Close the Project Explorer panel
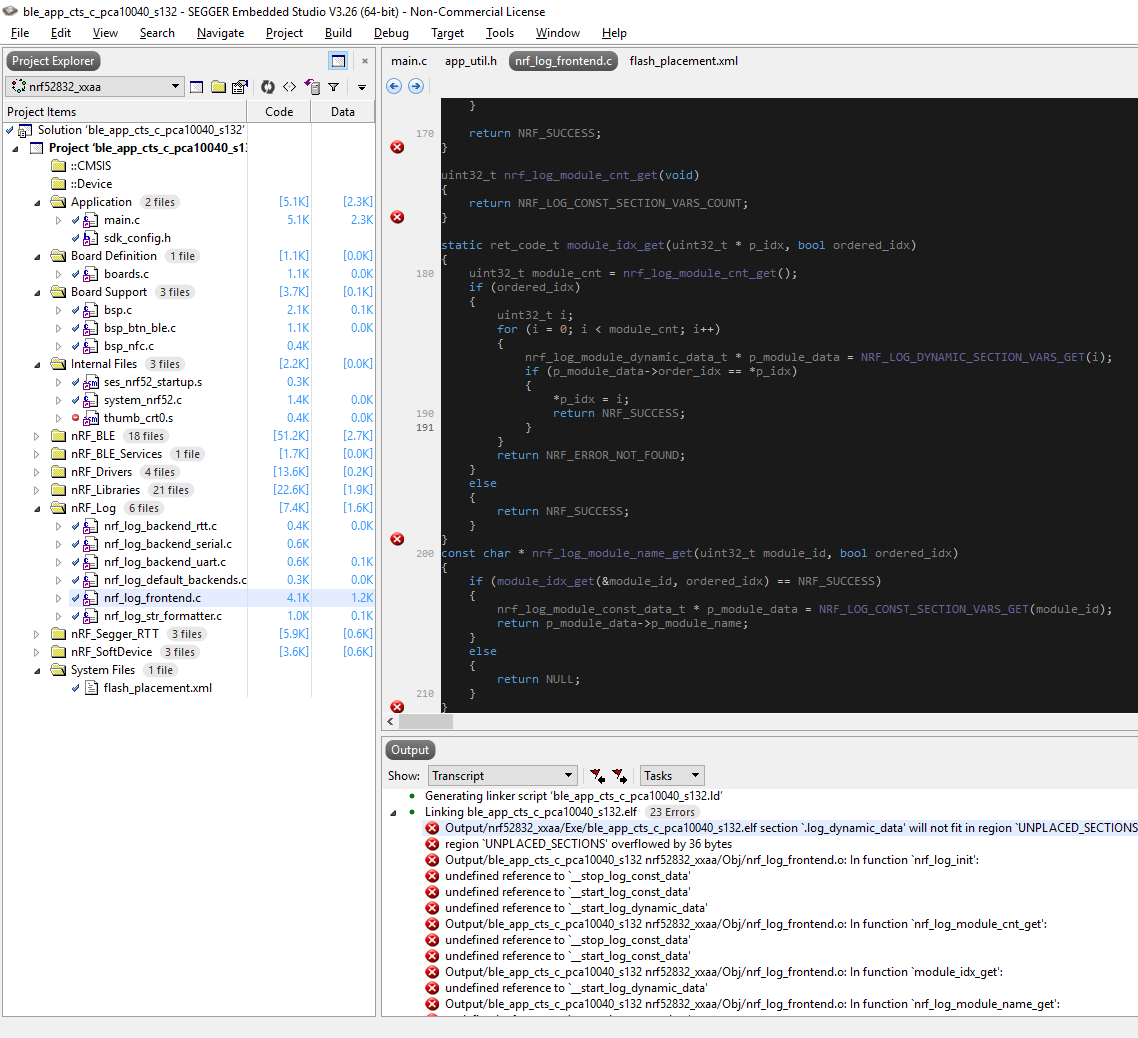Viewport: 1138px width, 1038px height. [x=365, y=61]
